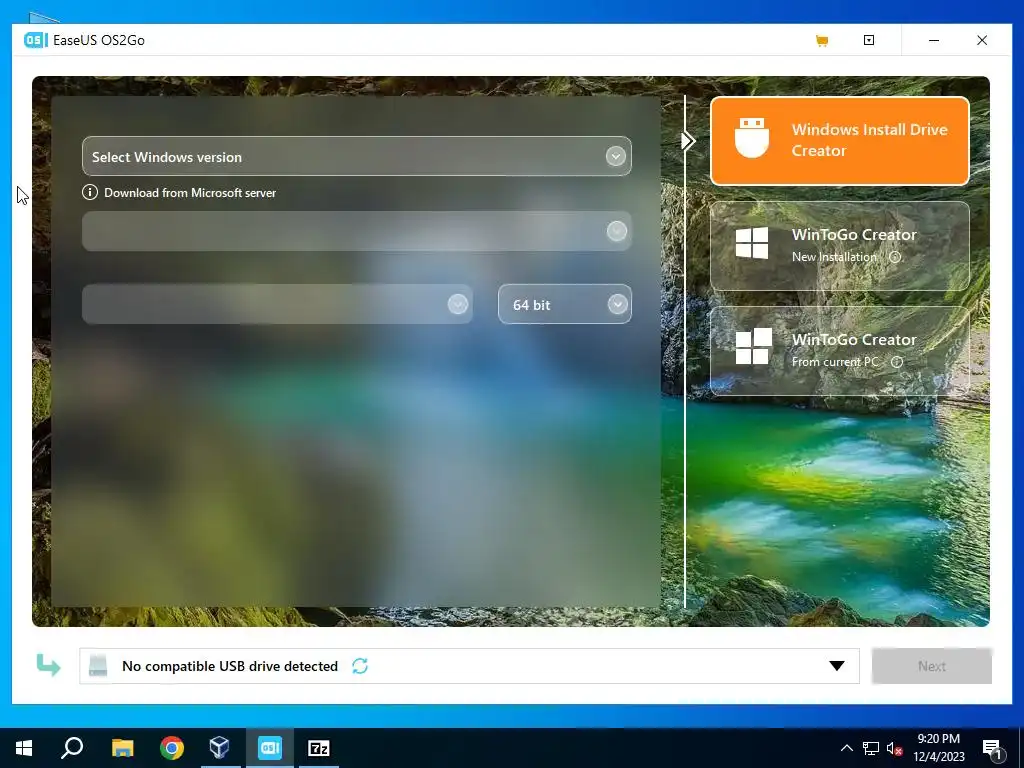
Task: Choose WinToGo Creator From current PC
Action: coord(839,351)
